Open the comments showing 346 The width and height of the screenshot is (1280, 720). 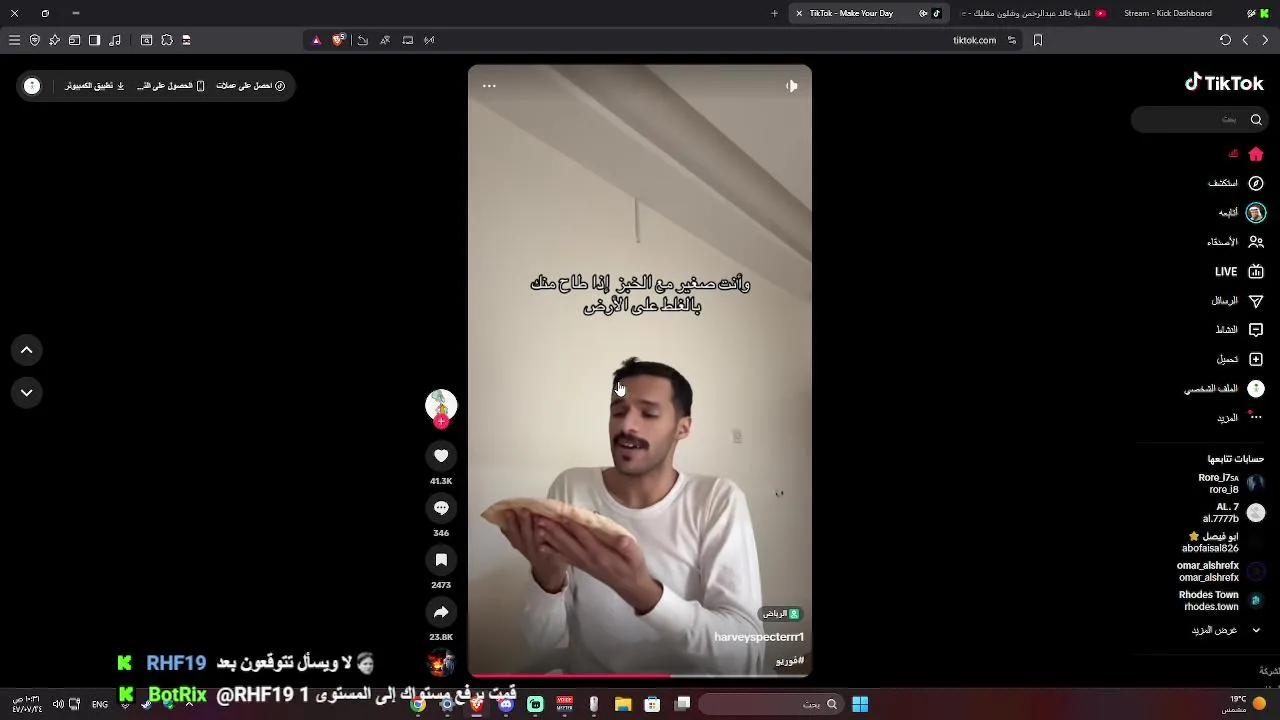point(441,508)
